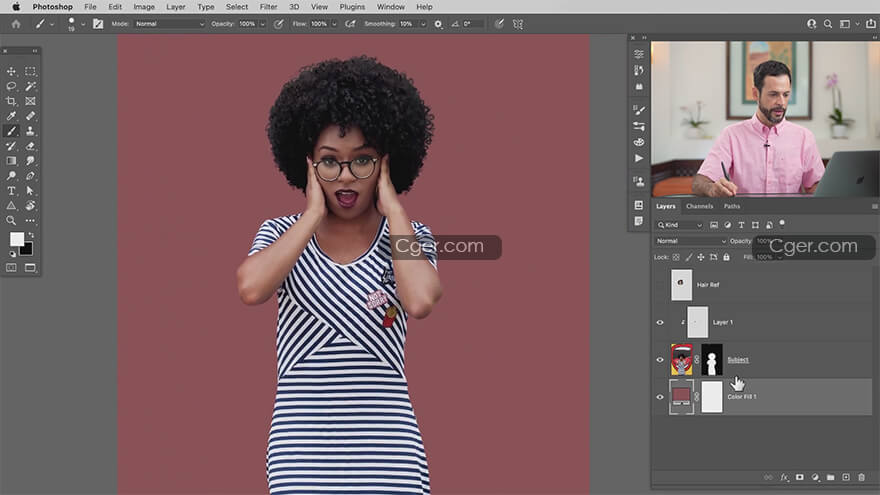Hide the Layer 1 layer
The image size is (880, 495).
click(x=660, y=322)
